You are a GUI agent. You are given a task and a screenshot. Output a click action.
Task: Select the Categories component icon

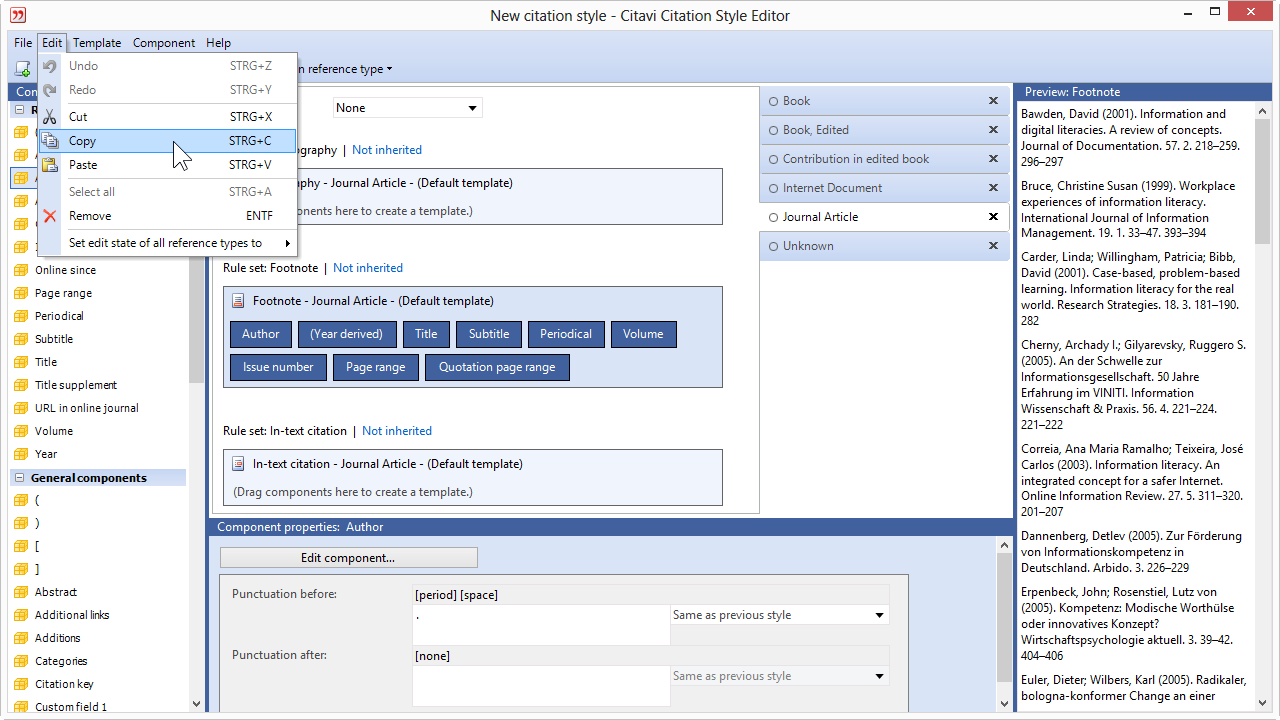(20, 661)
